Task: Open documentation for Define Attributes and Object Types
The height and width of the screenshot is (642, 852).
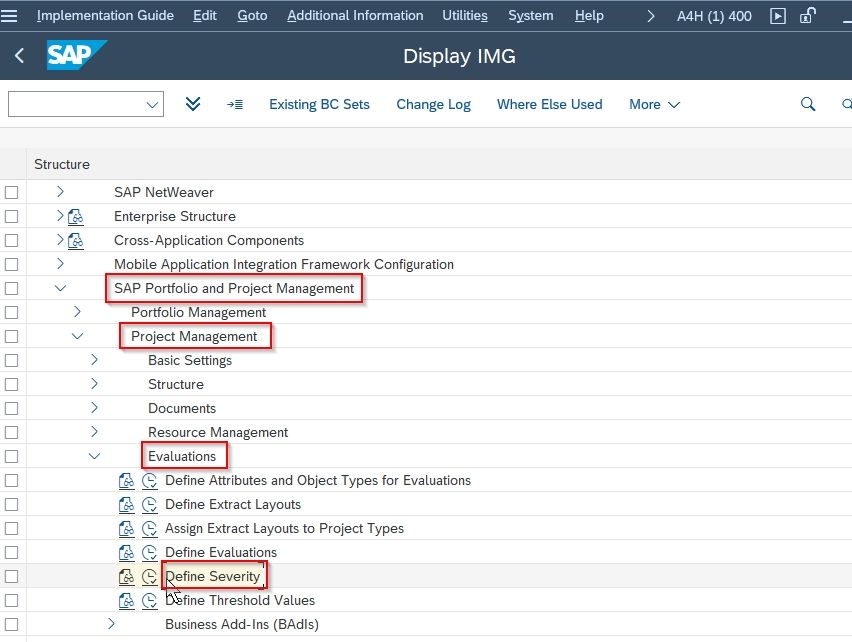Action: (126, 481)
